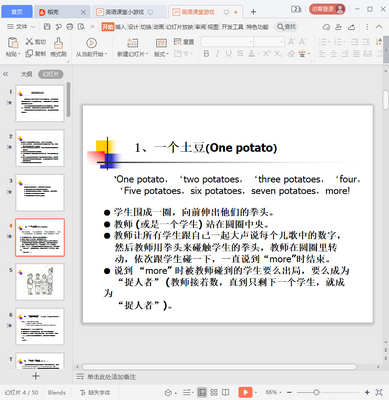Click the orange Play slideshow button
The height and width of the screenshot is (400, 389).
pos(245,392)
